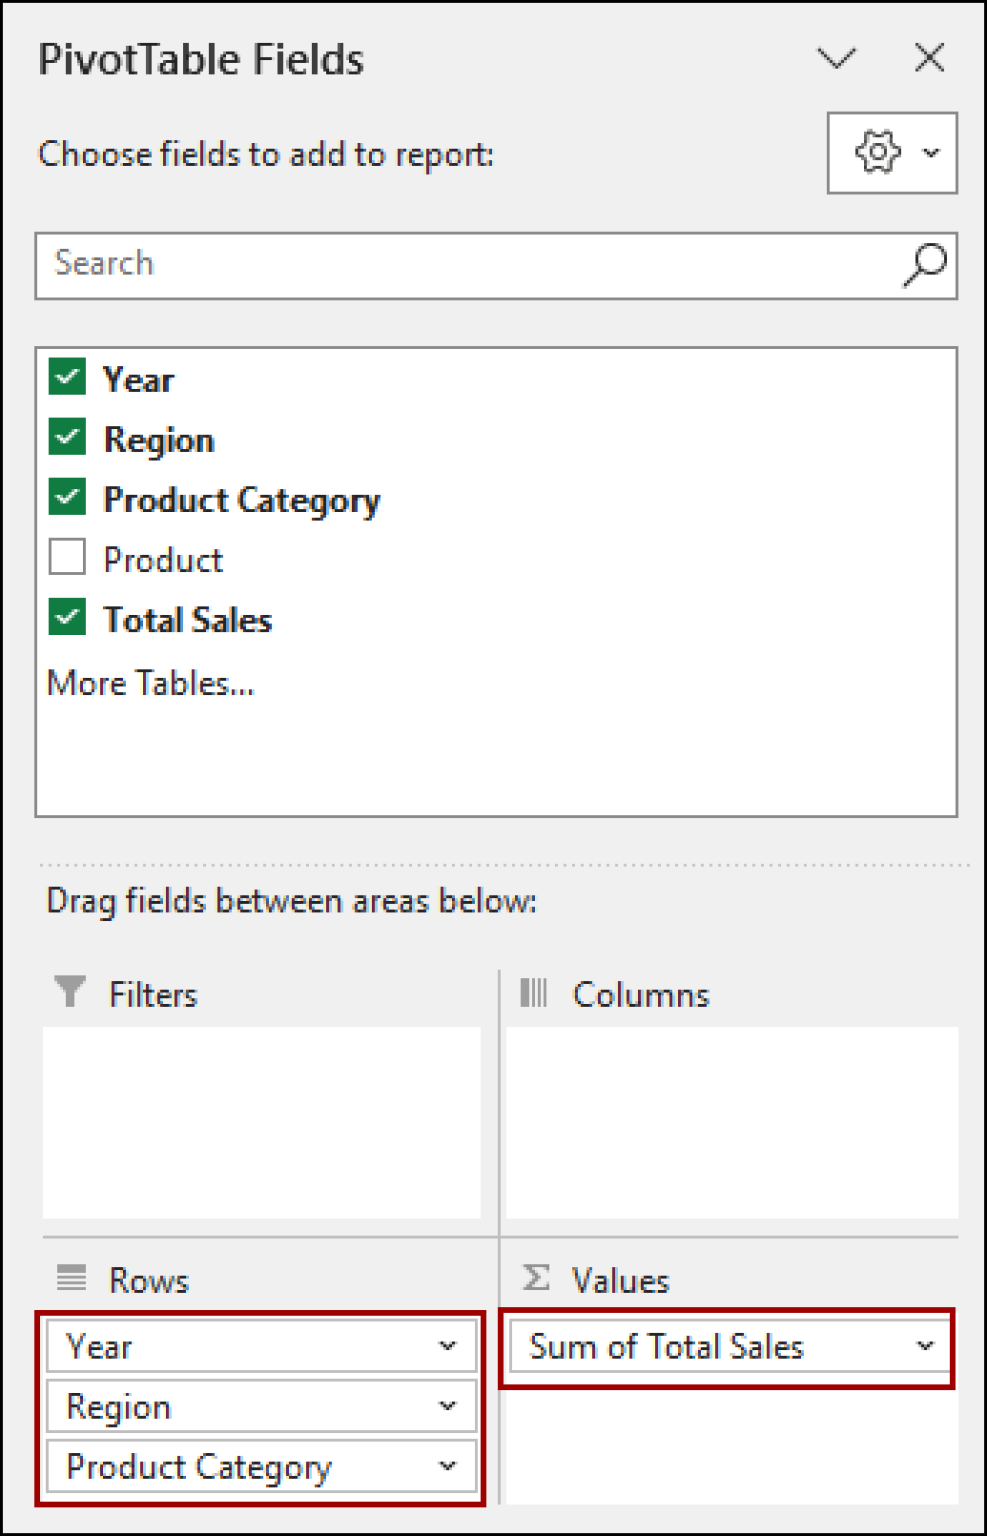
Task: Uncheck the Year field
Action: (x=66, y=378)
